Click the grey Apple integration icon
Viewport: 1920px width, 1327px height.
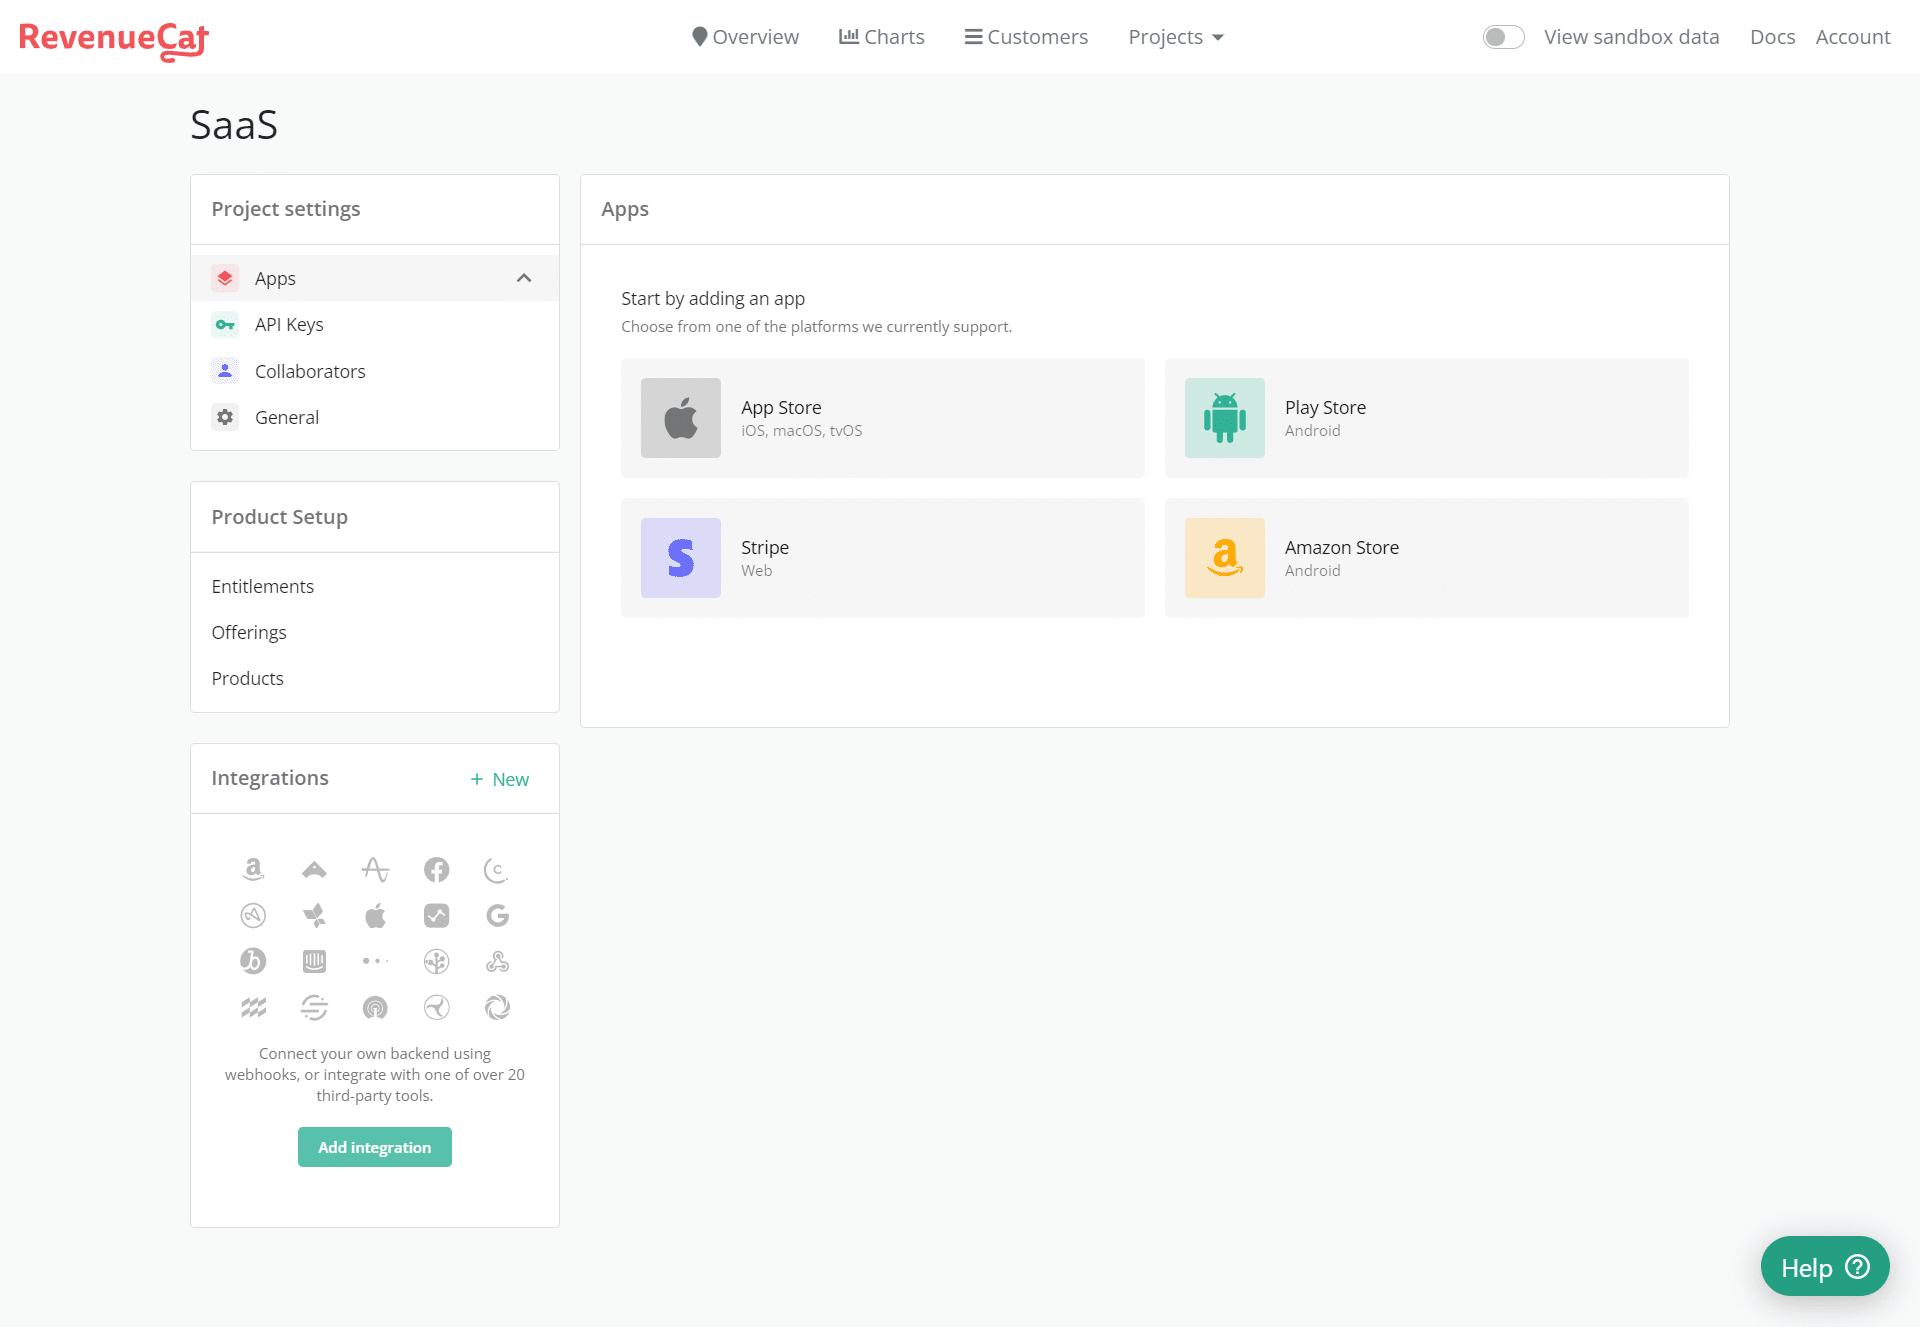pyautogui.click(x=375, y=916)
